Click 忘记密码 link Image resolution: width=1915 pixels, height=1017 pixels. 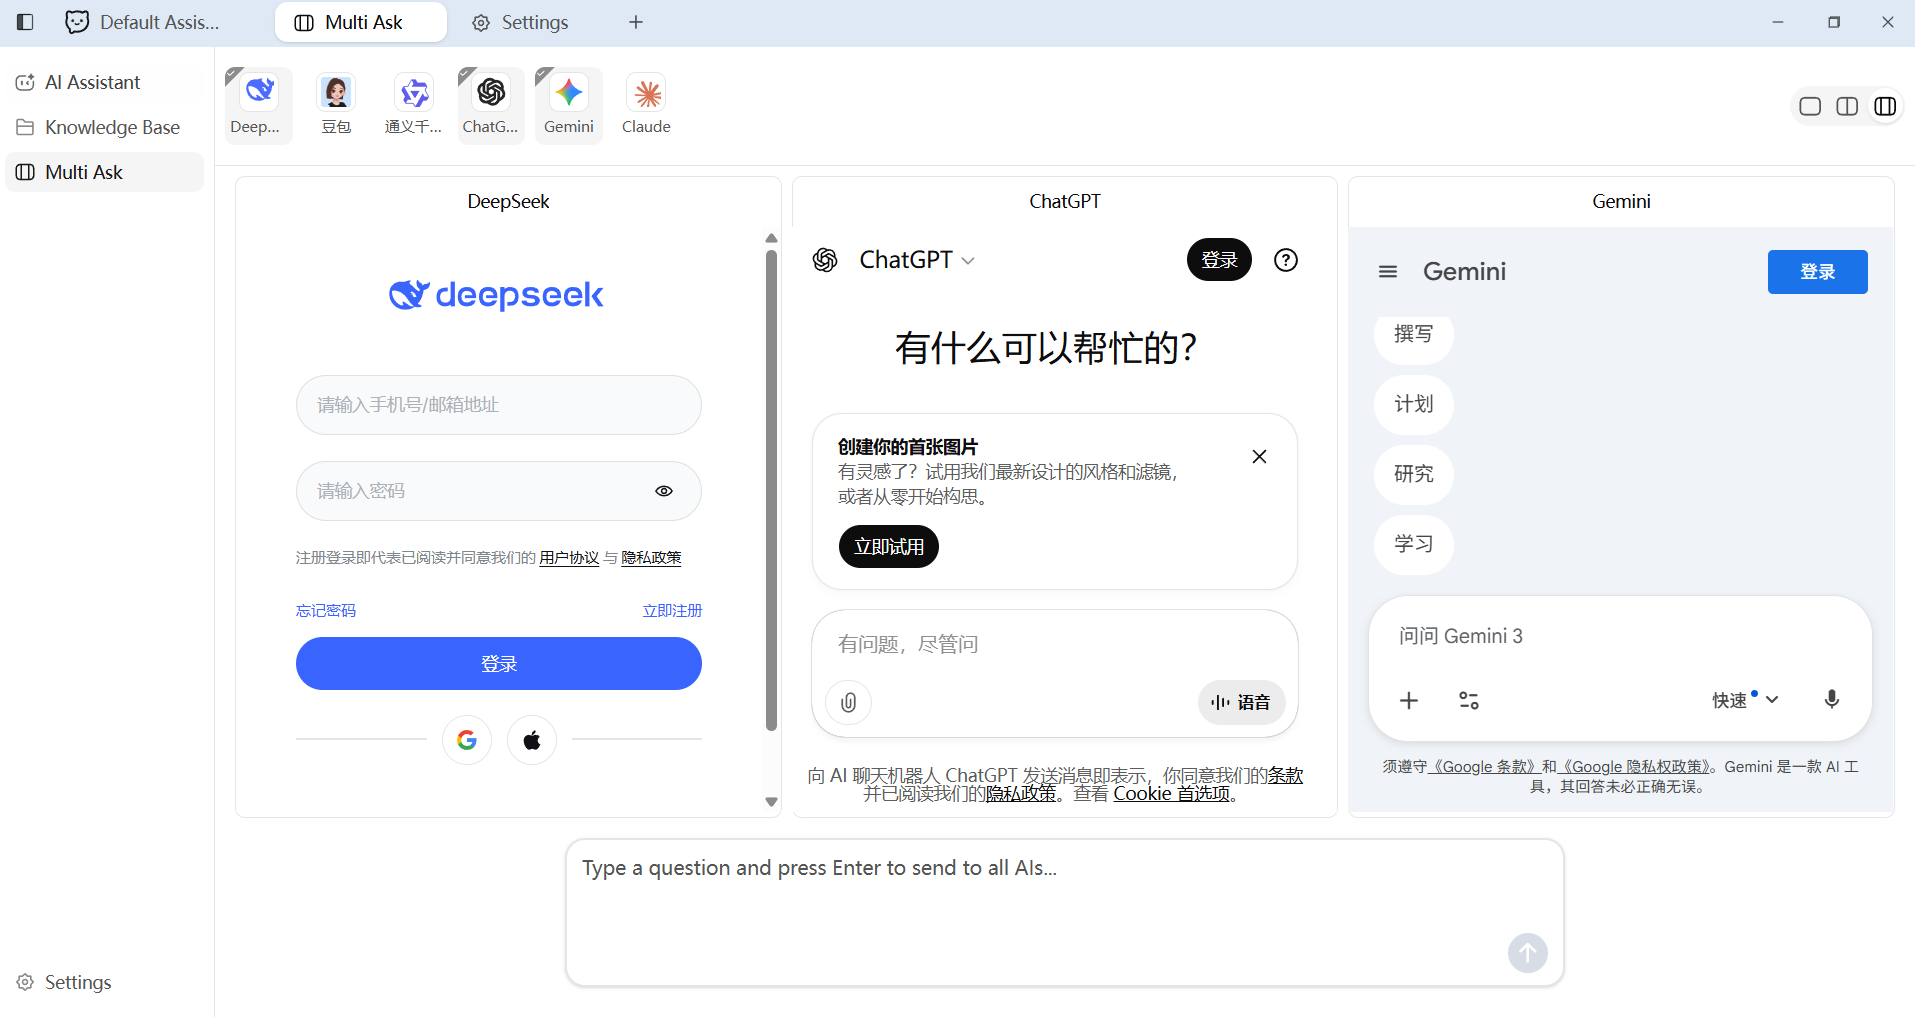coord(326,610)
